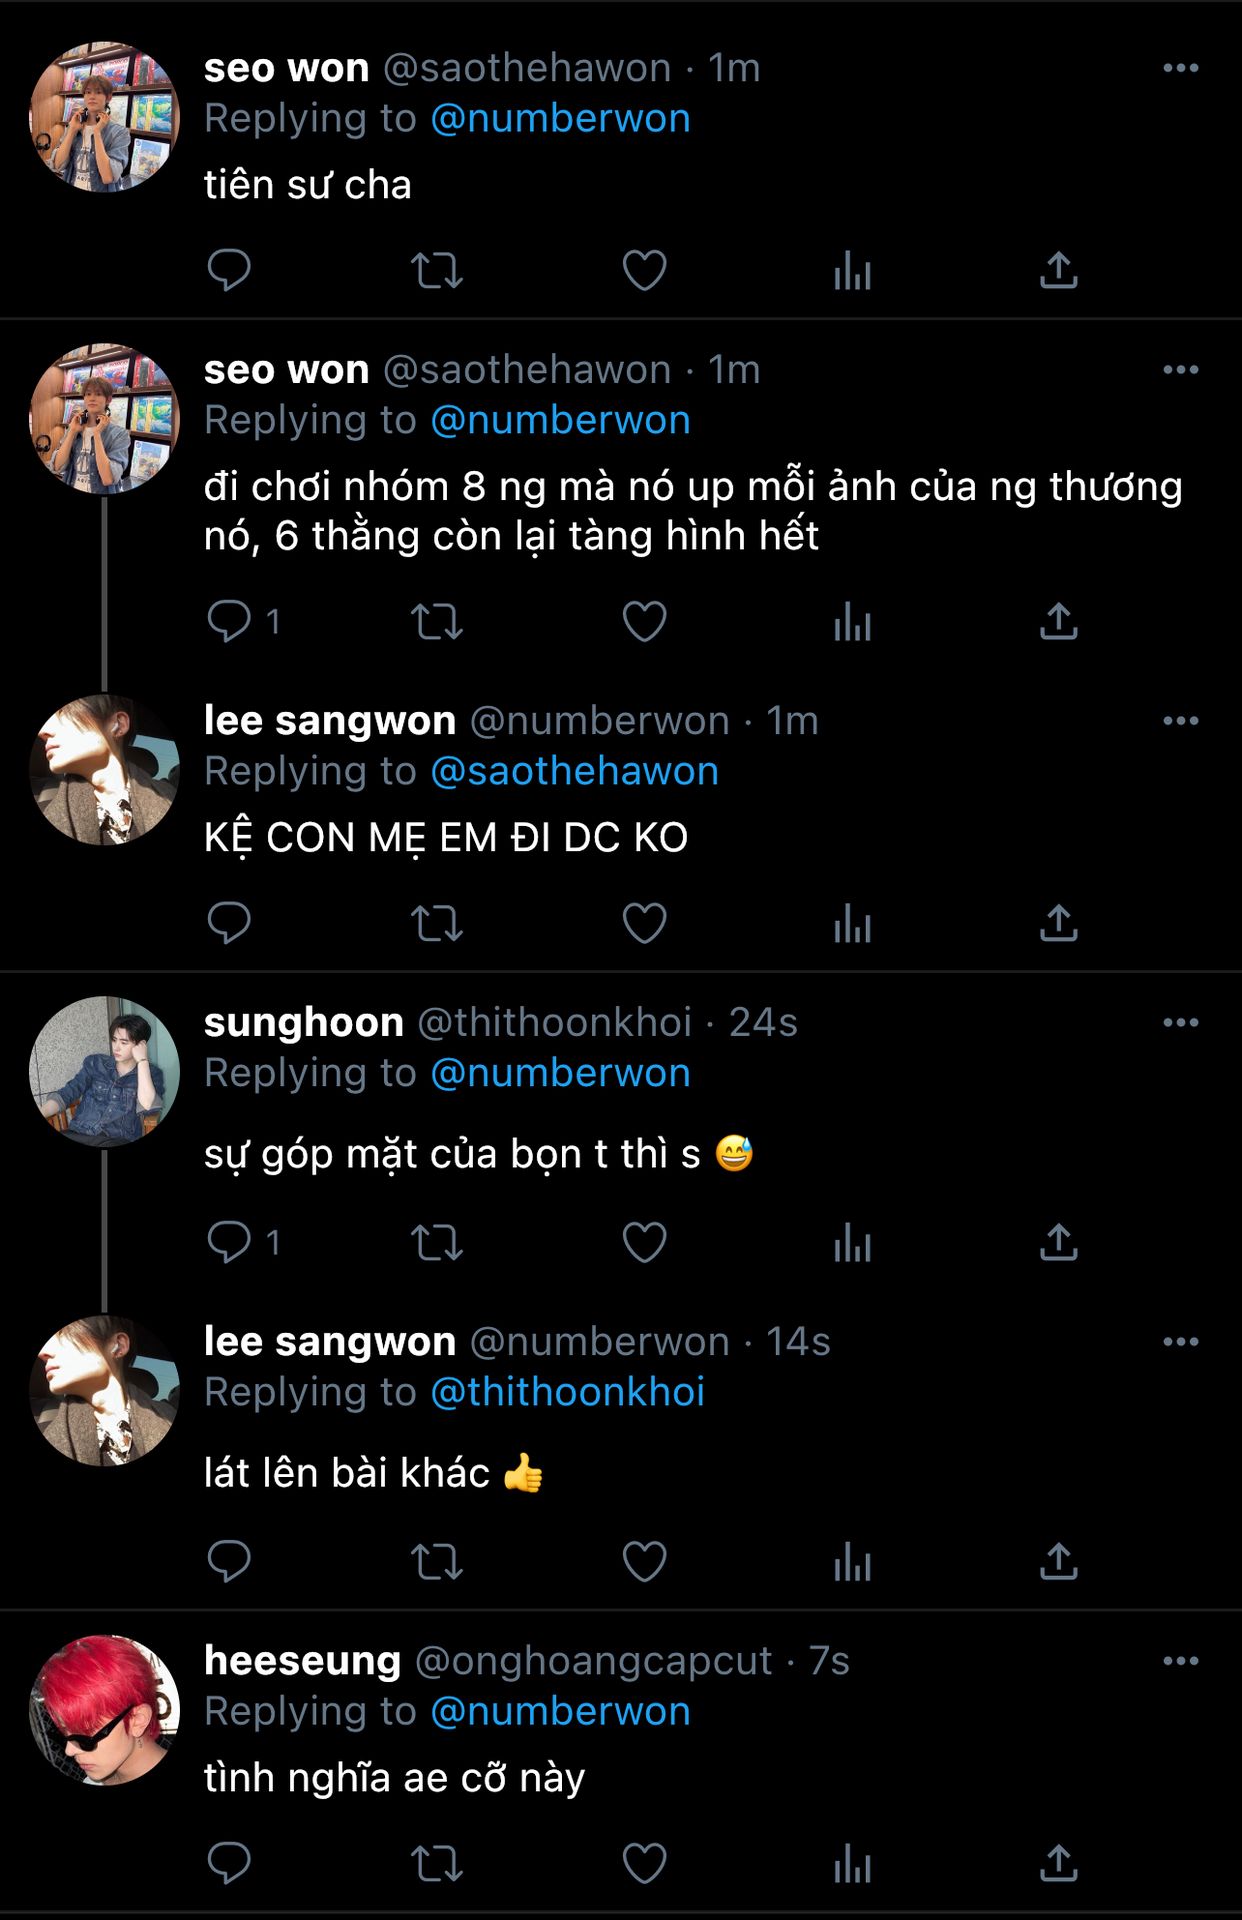
Task: Reply to seo won's "đi chơi nhóm" tweet
Action: click(x=229, y=621)
